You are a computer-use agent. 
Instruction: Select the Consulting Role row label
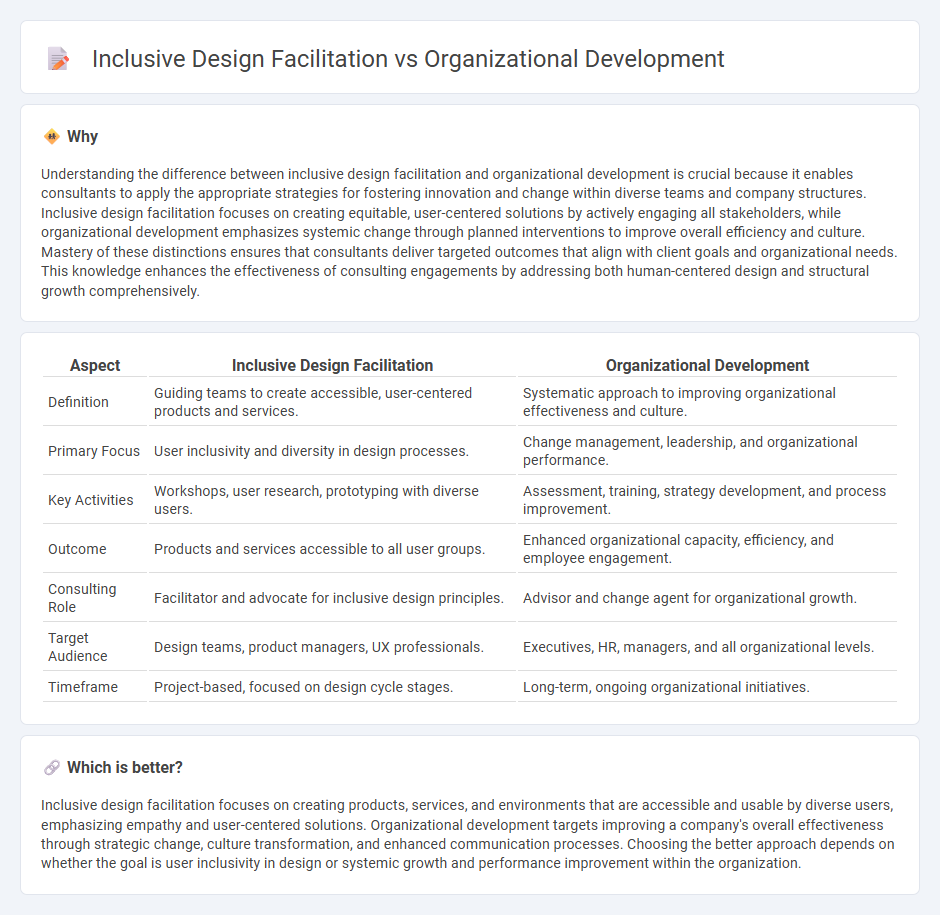pos(82,598)
